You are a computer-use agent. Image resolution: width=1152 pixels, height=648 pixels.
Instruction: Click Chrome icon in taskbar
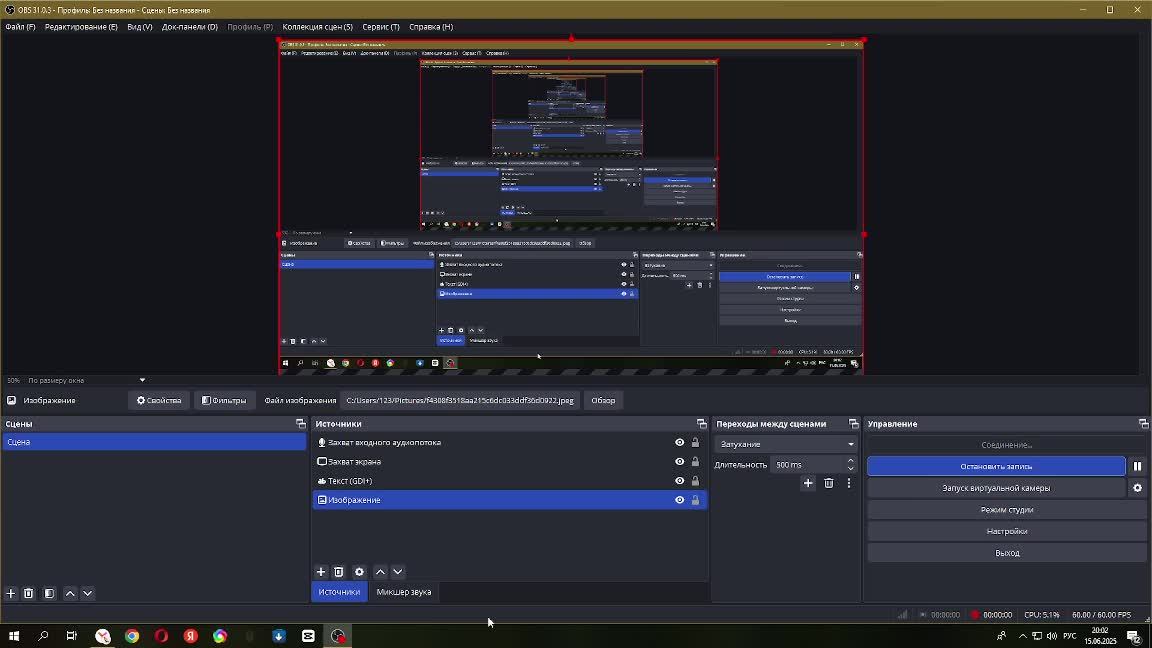(132, 636)
